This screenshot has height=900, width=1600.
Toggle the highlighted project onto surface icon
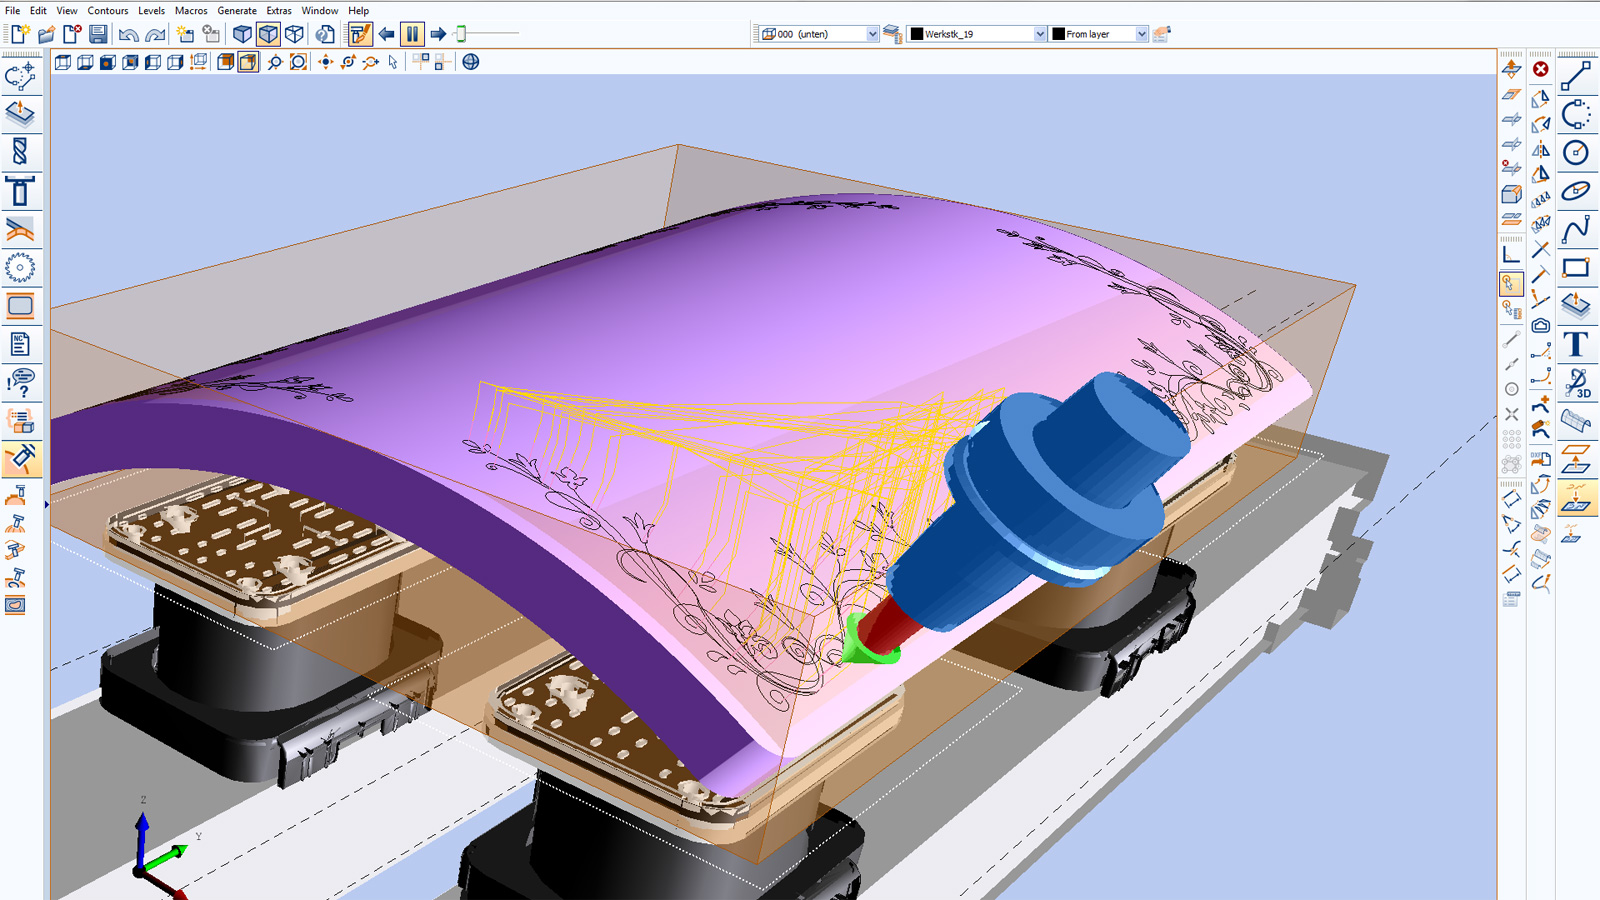pyautogui.click(x=1576, y=497)
